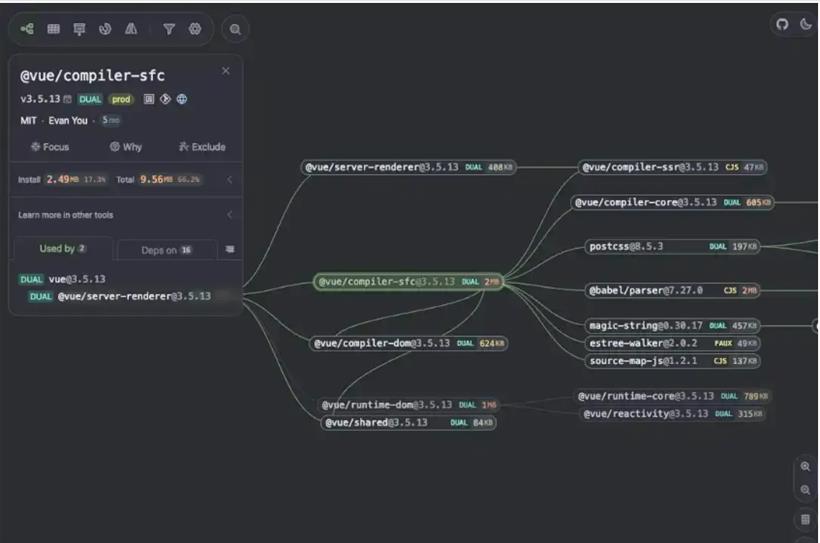Image resolution: width=820 pixels, height=543 pixels.
Task: Expand the Install/Total size row chevron
Action: pos(229,179)
